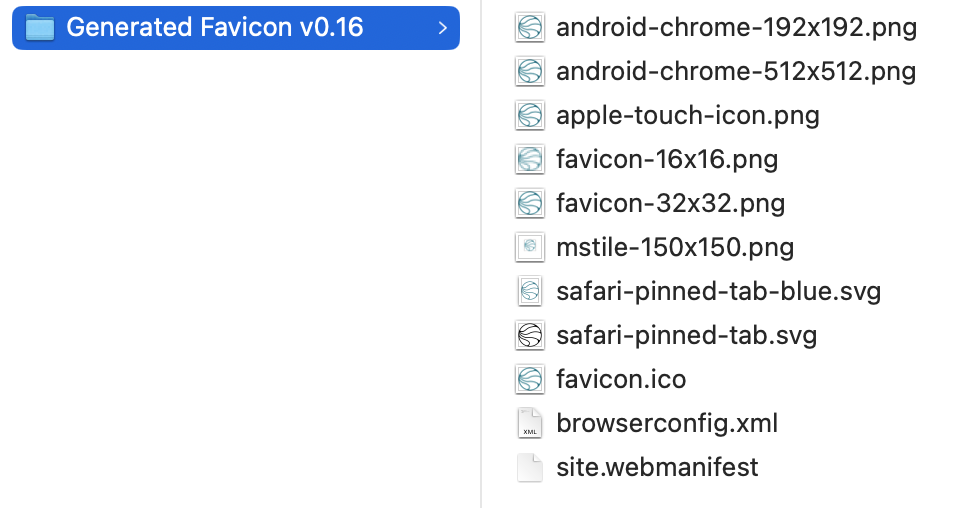
Task: Select apple-touch-icon.png file name
Action: [x=688, y=115]
